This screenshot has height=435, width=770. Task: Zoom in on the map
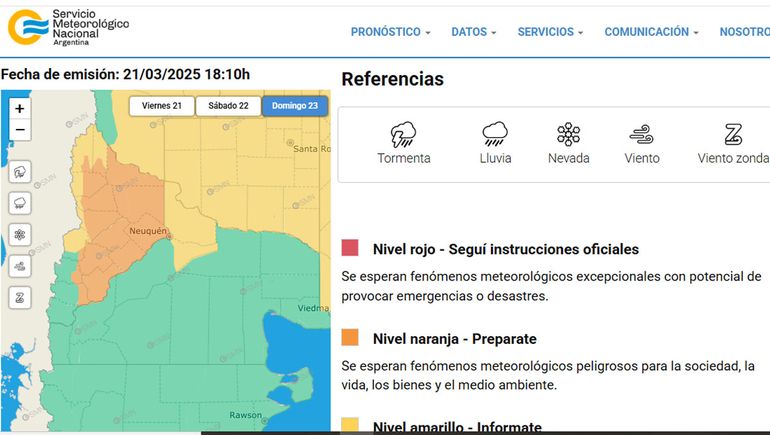tap(20, 108)
